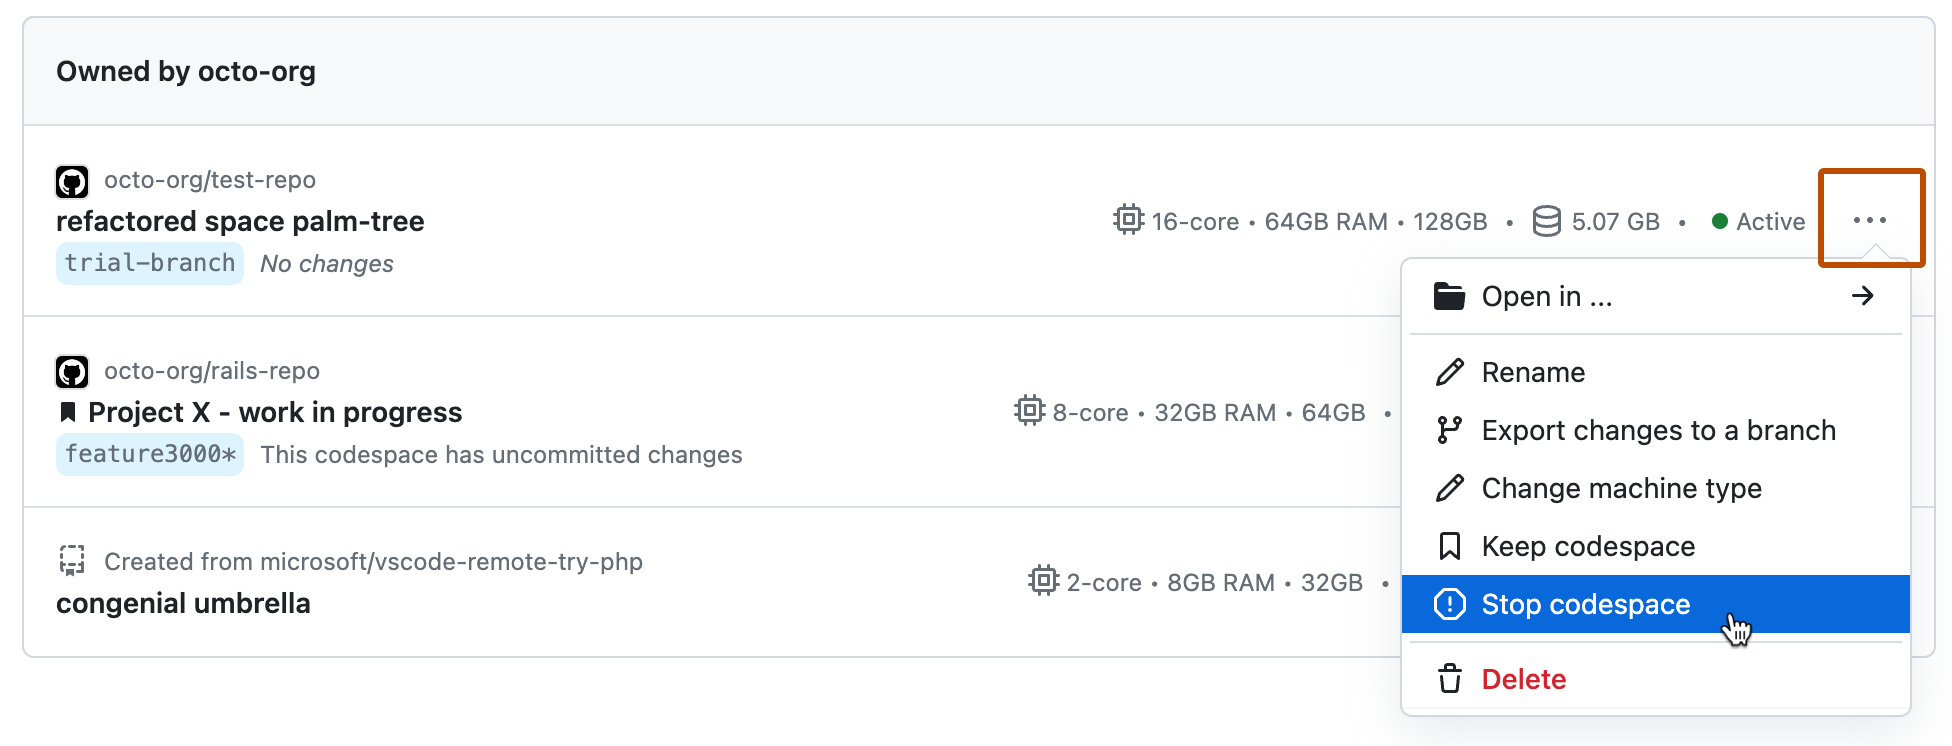Open the ellipsis options menu
Image resolution: width=1952 pixels, height=746 pixels.
(x=1871, y=220)
